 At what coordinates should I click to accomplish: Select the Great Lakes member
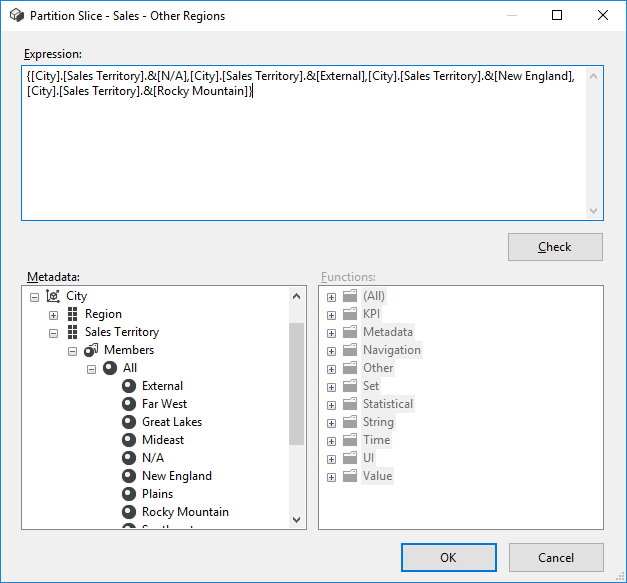(172, 422)
